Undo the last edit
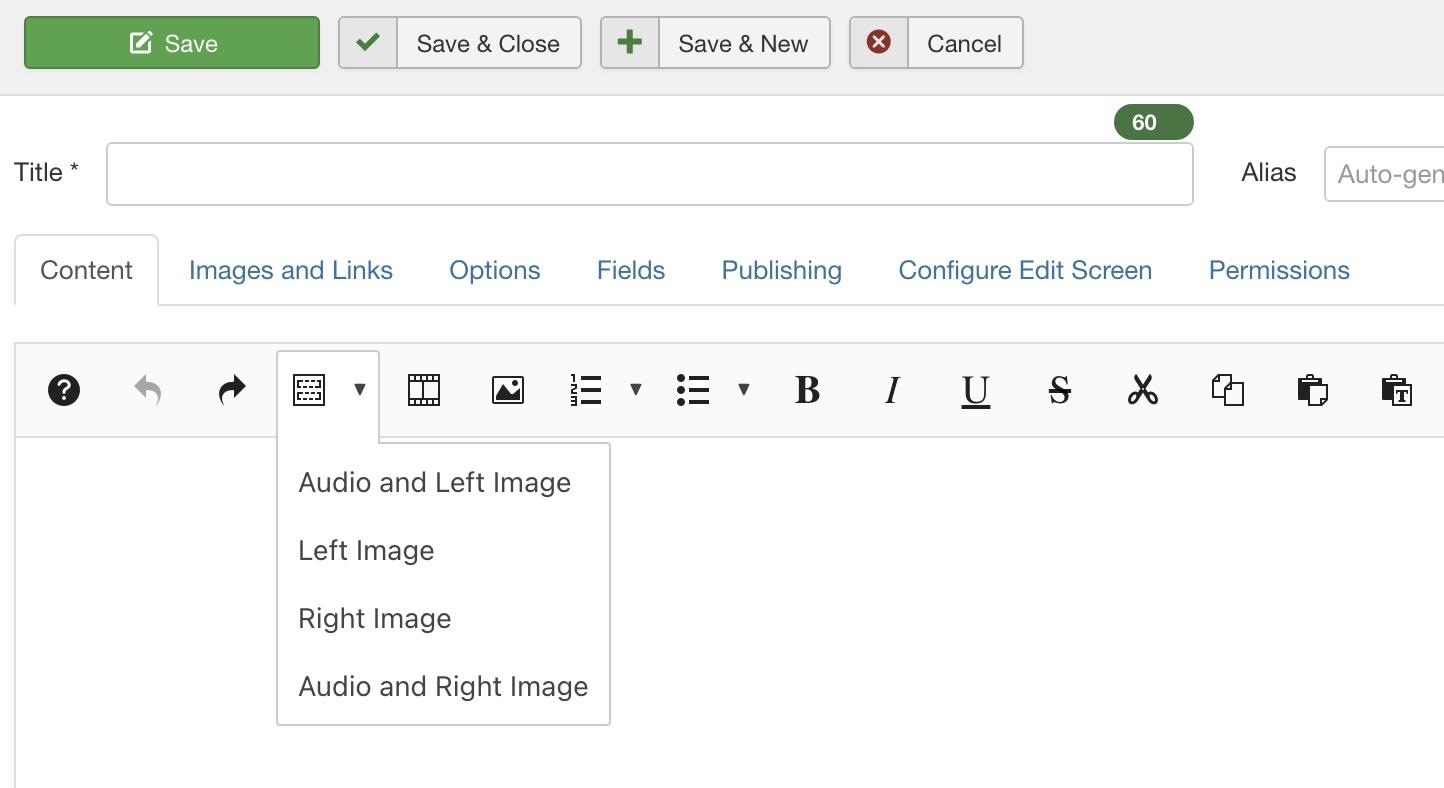Viewport: 1444px width, 788px height. tap(147, 390)
